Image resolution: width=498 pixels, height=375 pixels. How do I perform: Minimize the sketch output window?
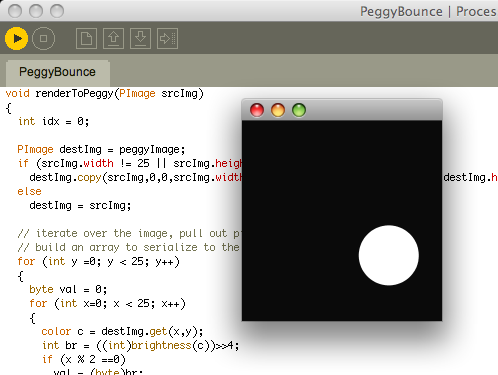pyautogui.click(x=278, y=110)
